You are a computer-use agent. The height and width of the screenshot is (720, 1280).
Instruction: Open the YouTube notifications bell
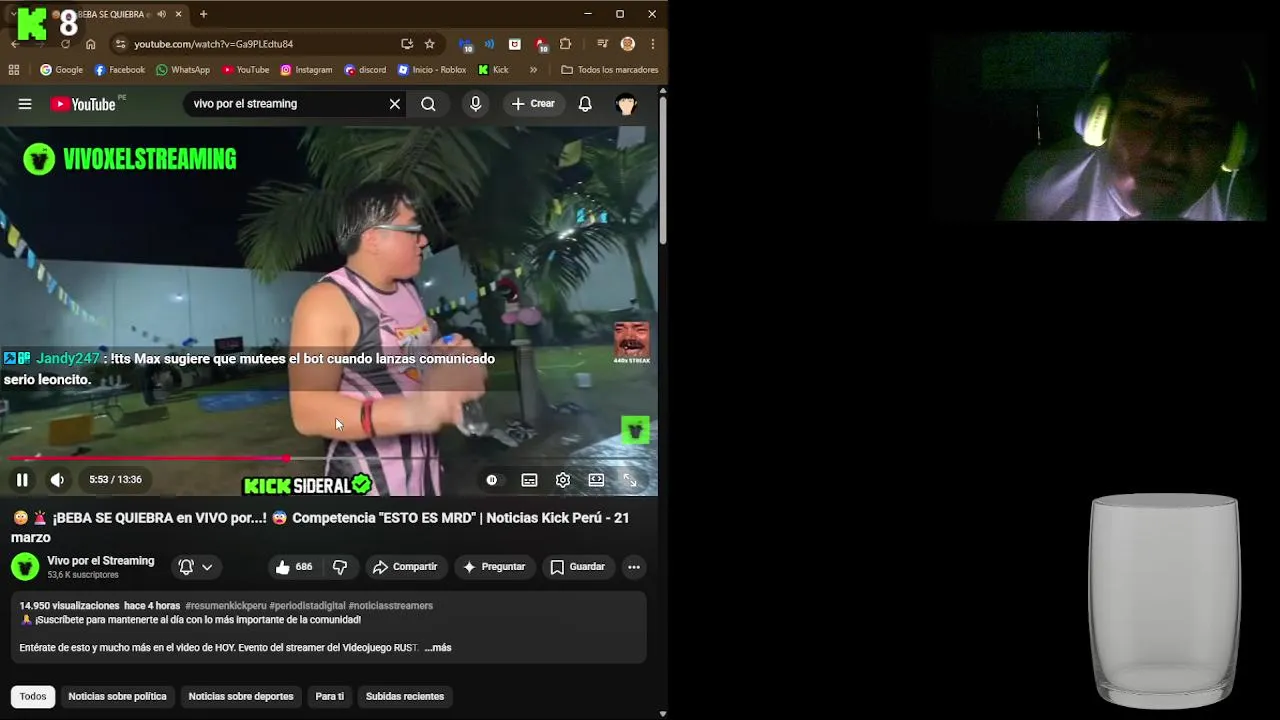585,104
